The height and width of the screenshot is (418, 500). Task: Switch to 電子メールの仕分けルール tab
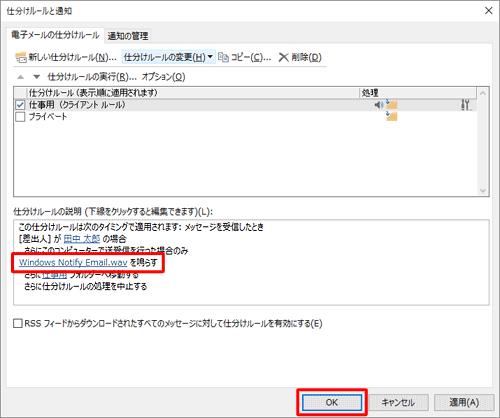pos(55,35)
